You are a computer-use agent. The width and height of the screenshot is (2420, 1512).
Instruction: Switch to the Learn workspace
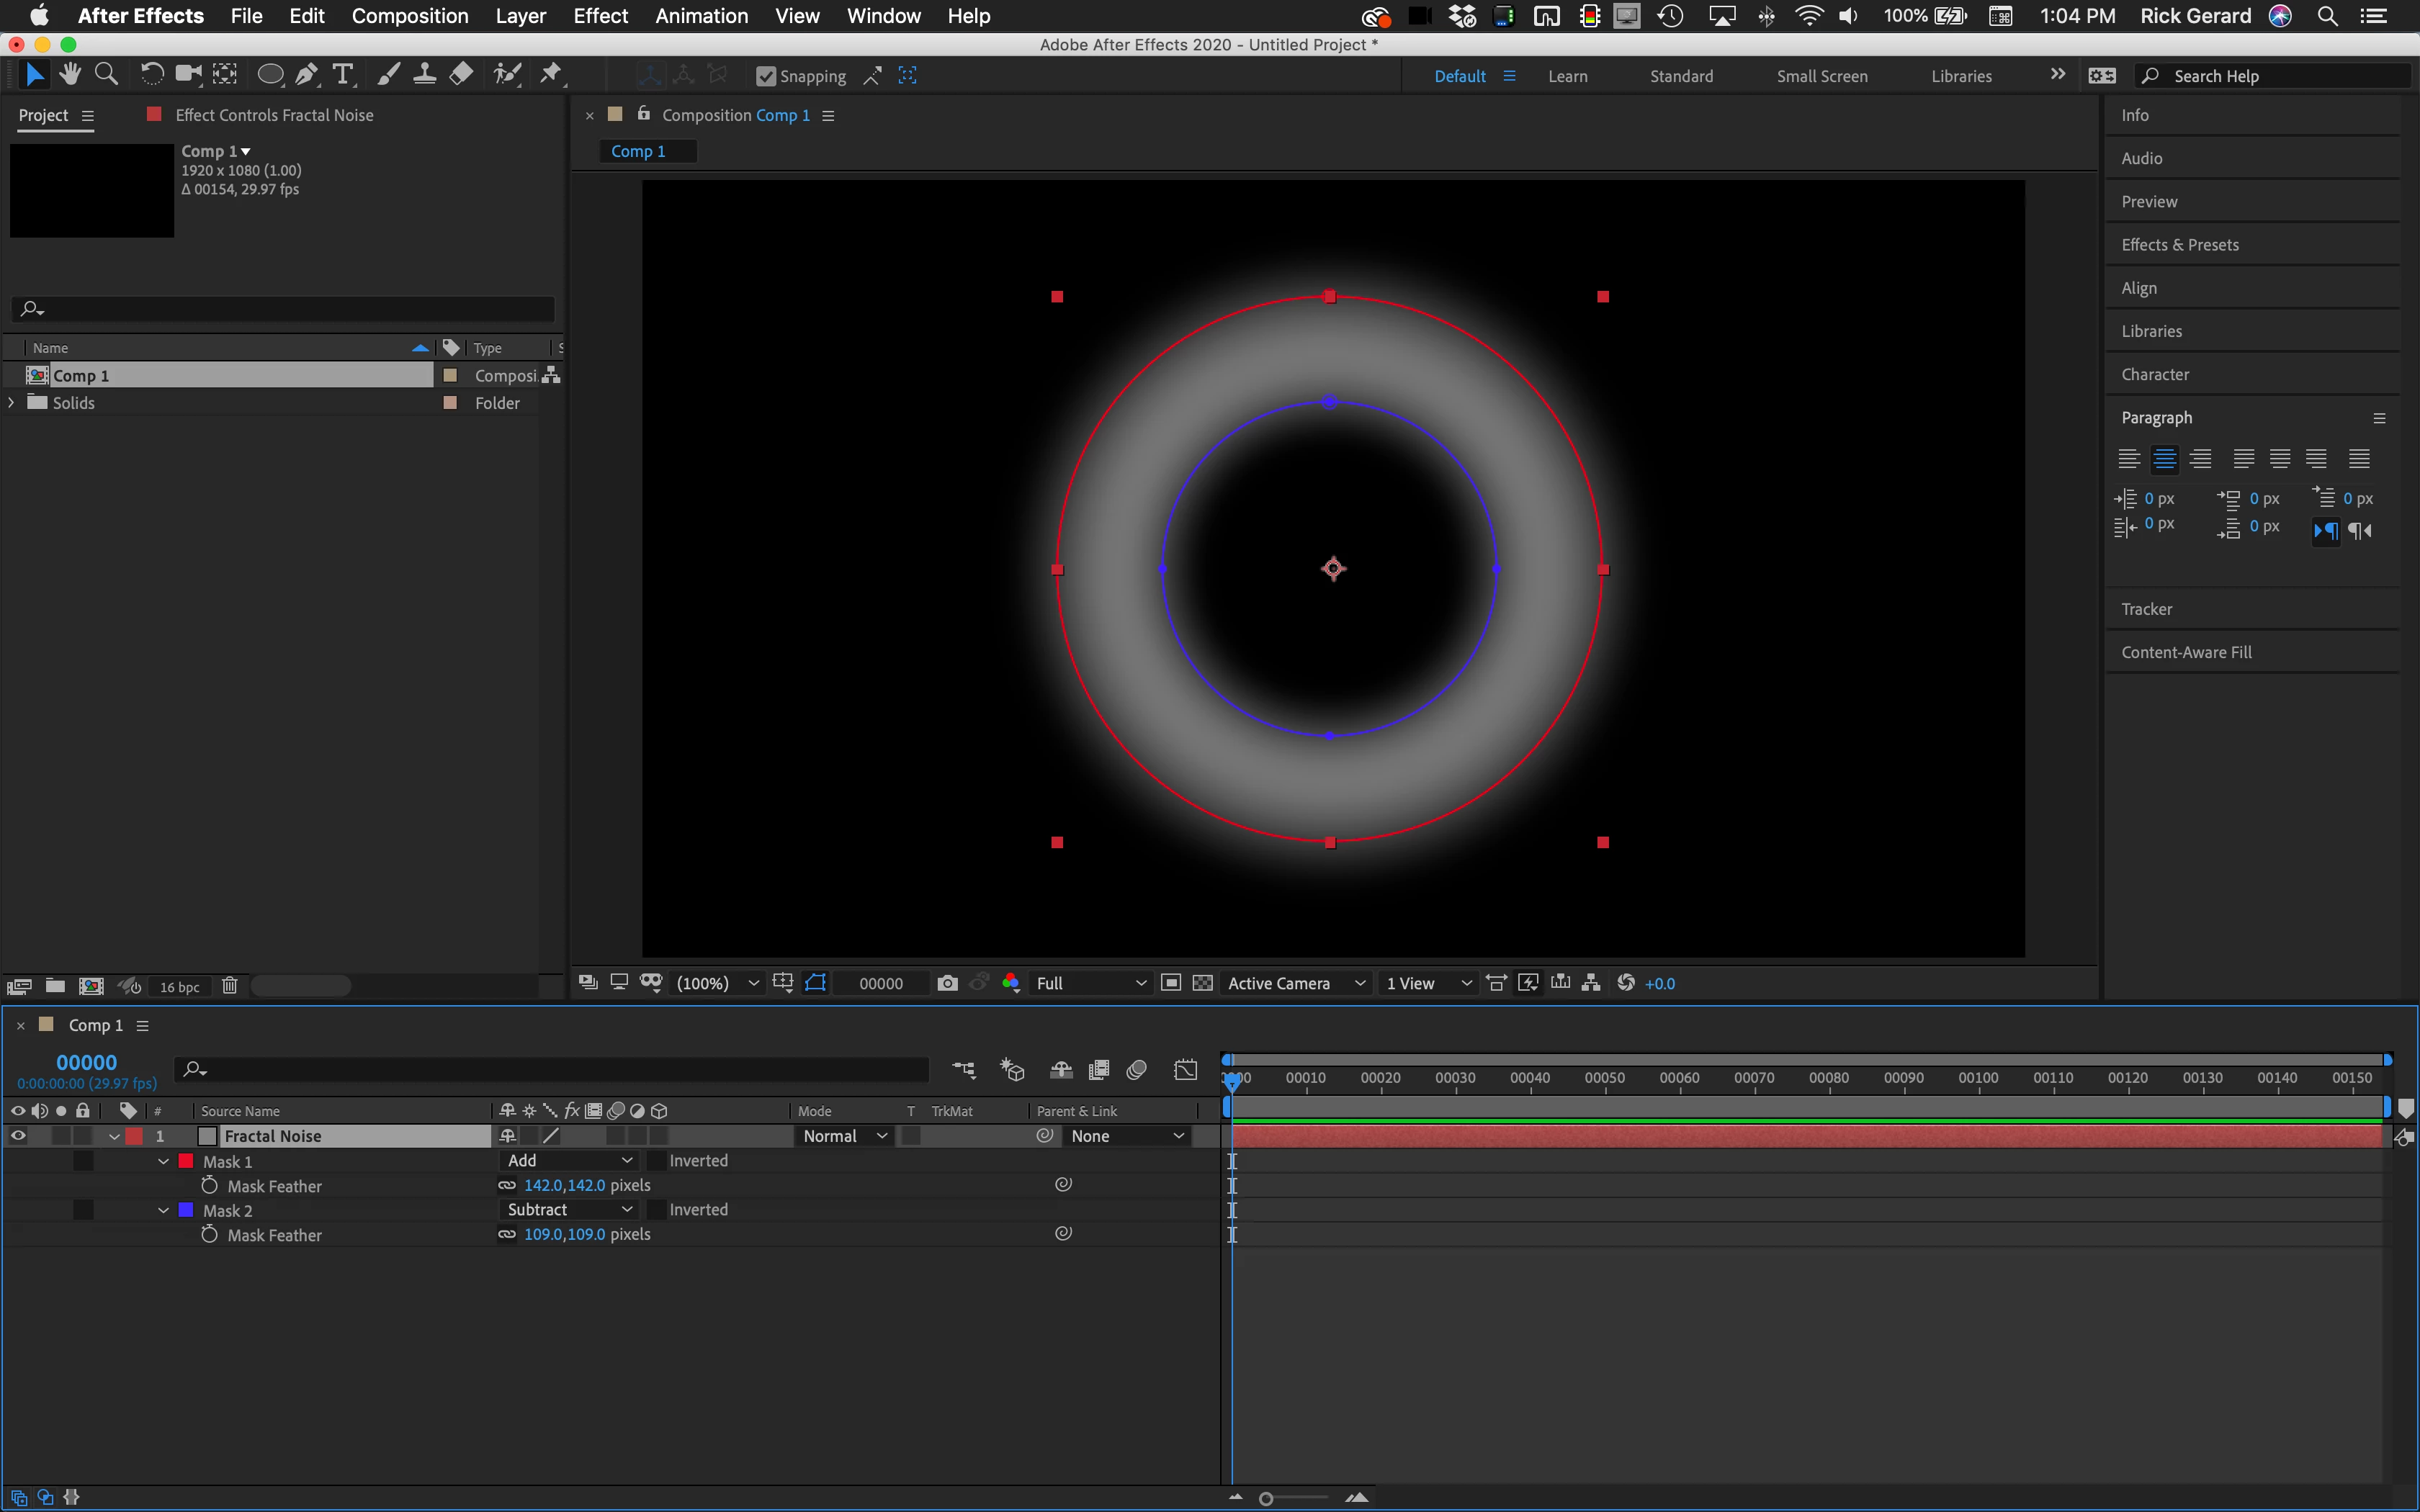pos(1567,76)
